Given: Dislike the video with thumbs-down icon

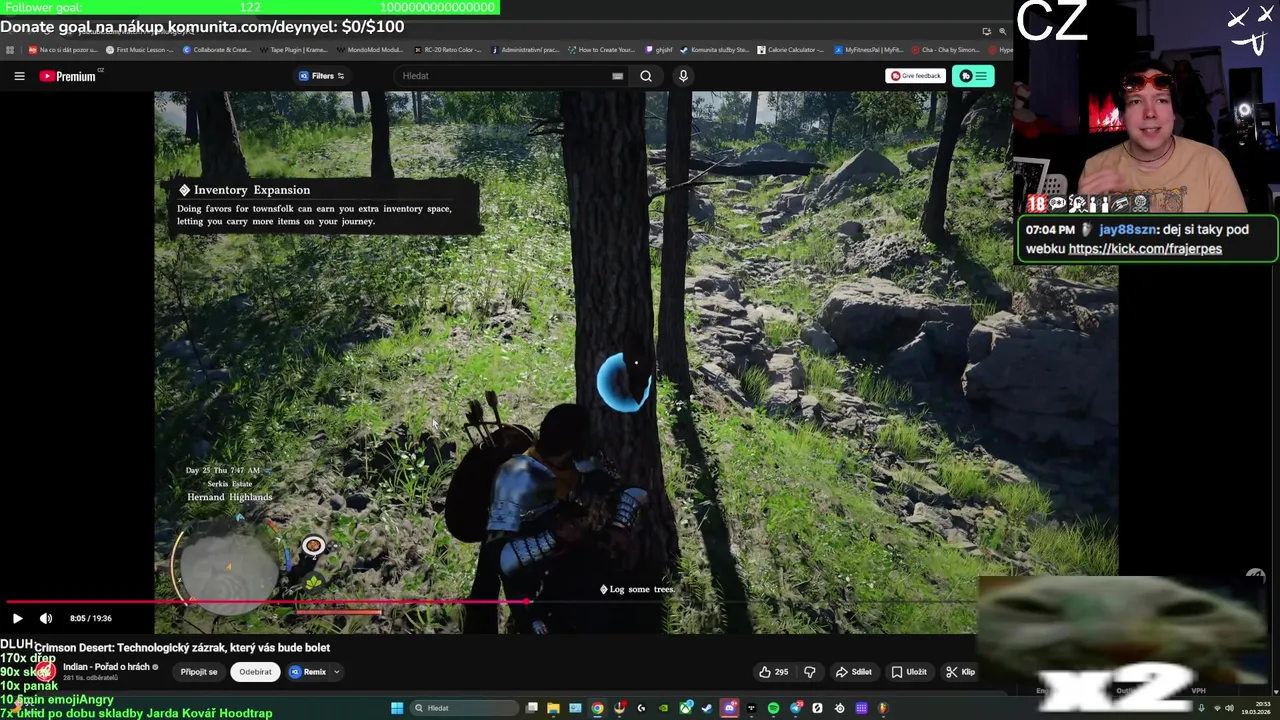Looking at the screenshot, I should [x=810, y=672].
